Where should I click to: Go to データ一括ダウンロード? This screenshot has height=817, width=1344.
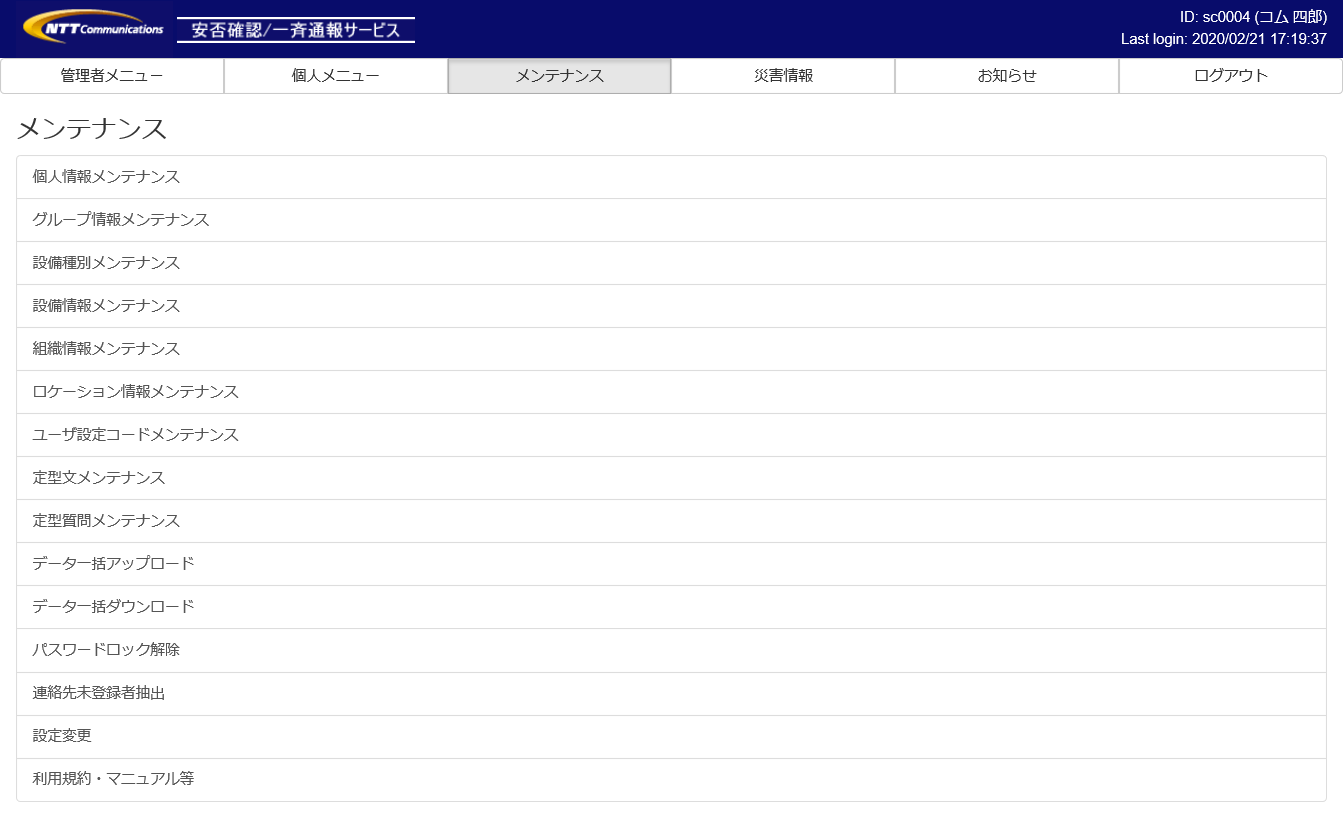113,607
